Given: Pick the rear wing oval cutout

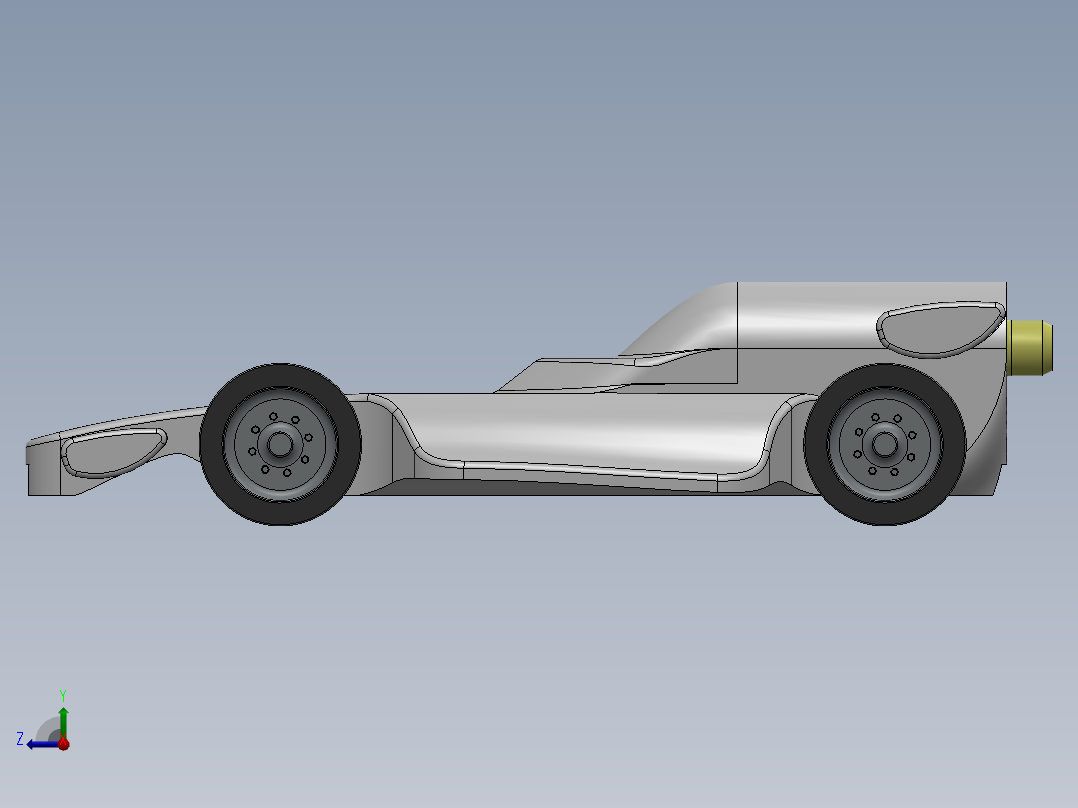Looking at the screenshot, I should (x=940, y=329).
